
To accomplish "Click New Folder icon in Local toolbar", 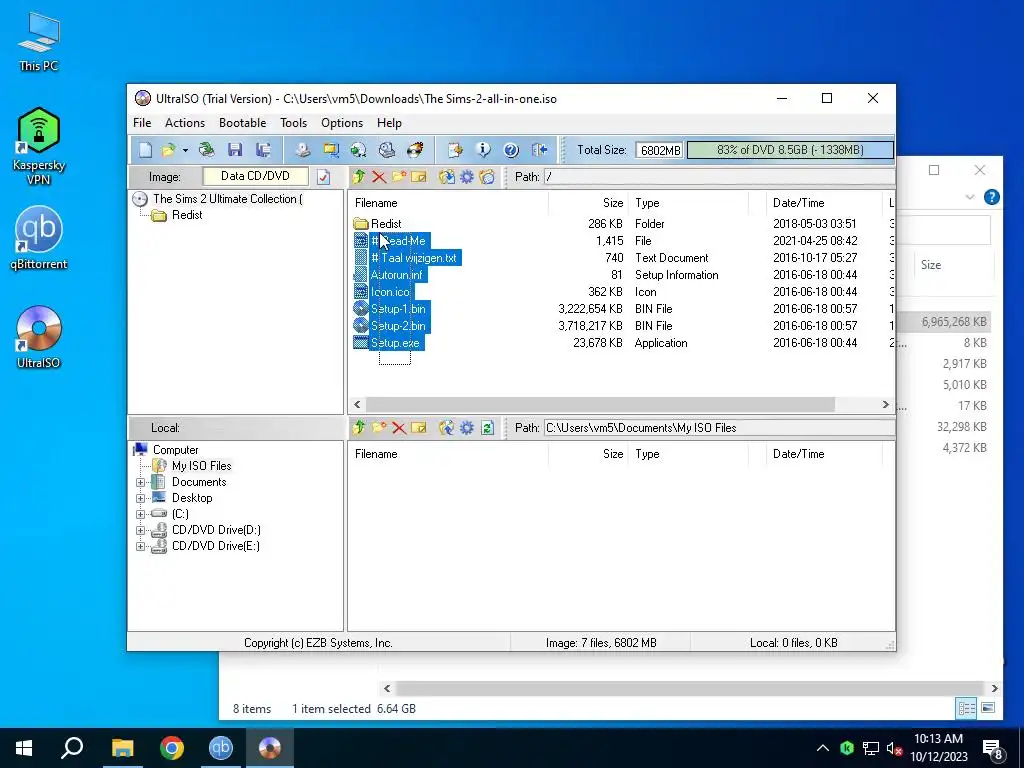I will 379,428.
